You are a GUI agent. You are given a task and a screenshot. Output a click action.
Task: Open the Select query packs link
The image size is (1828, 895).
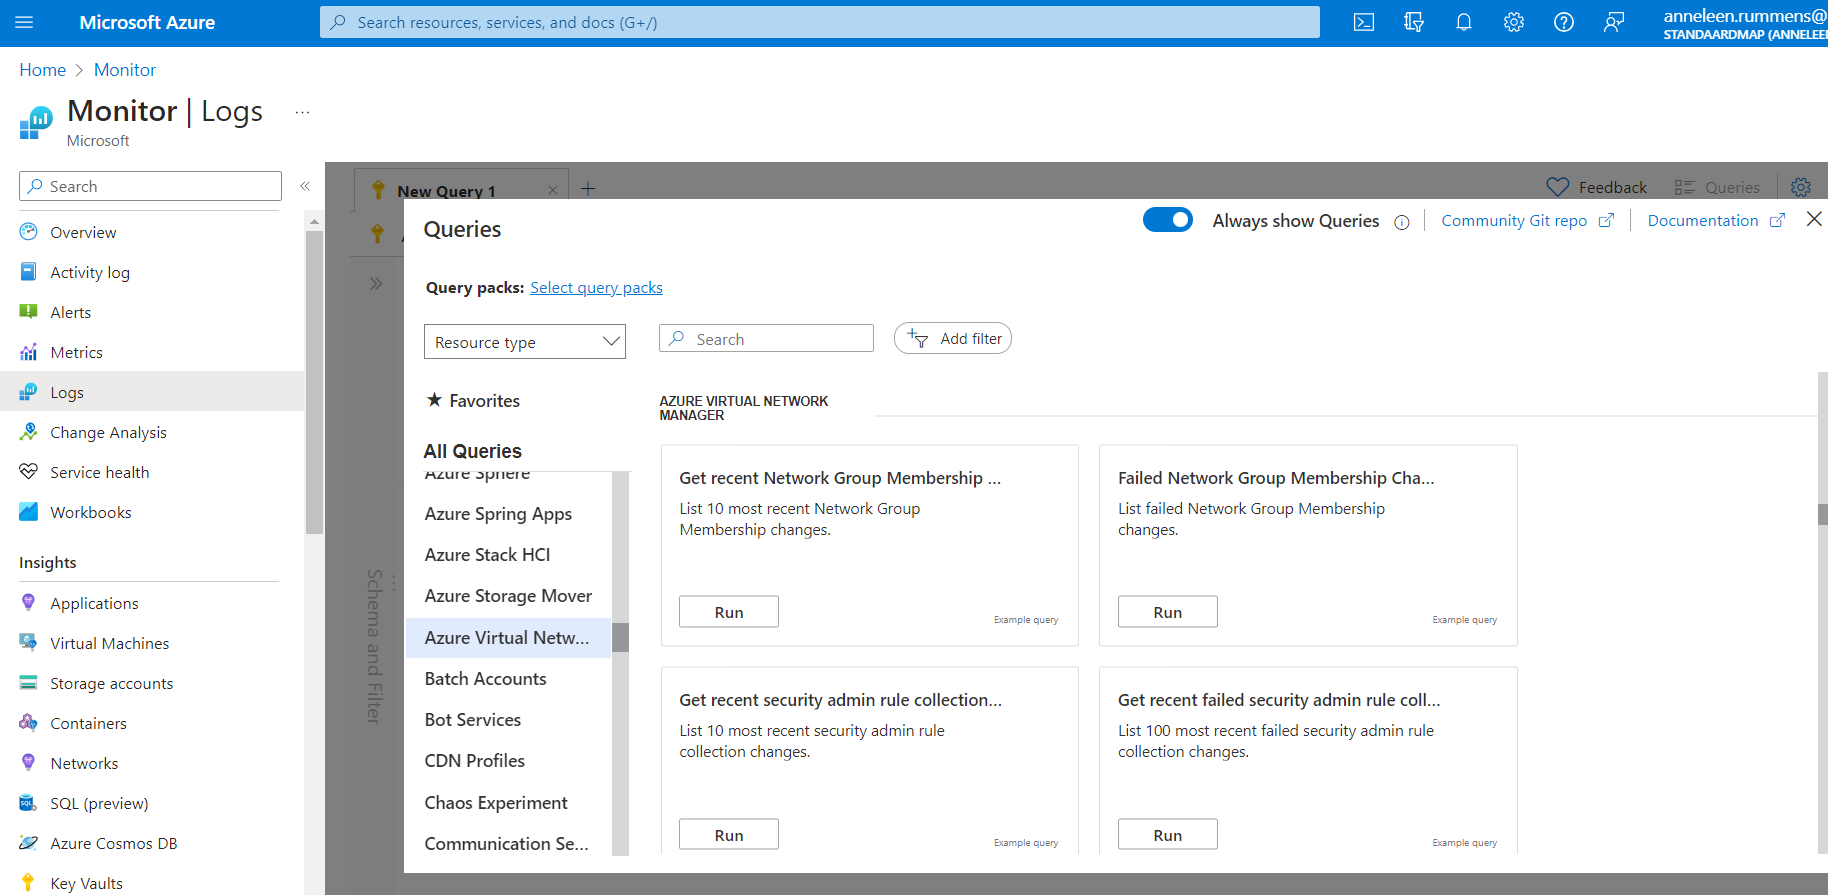click(596, 288)
